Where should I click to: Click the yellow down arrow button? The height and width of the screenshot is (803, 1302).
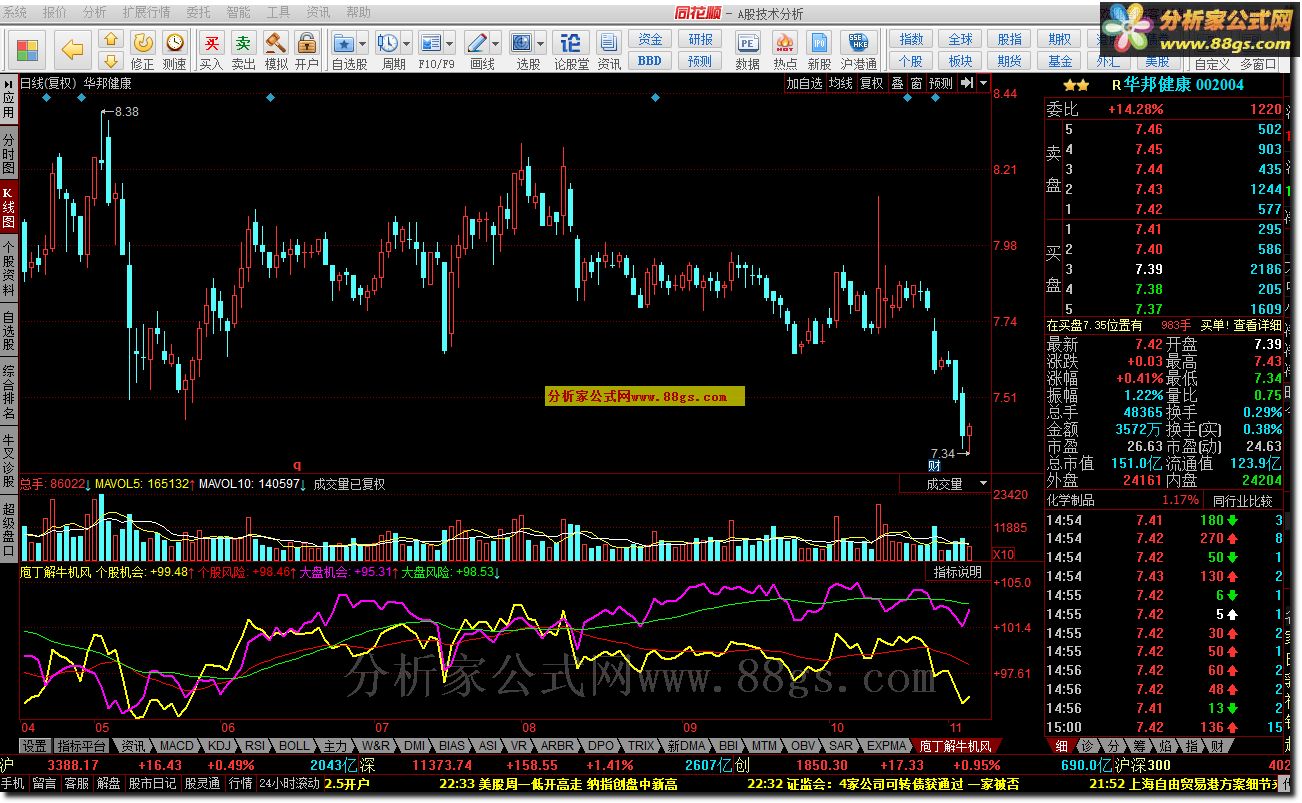pos(112,61)
